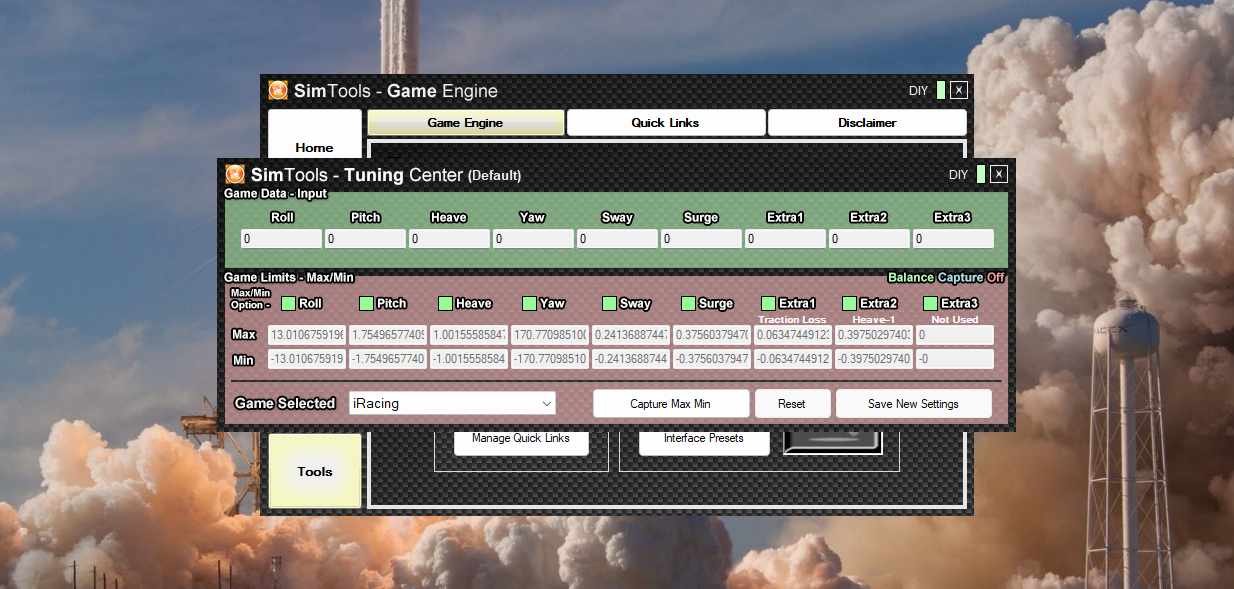This screenshot has width=1234, height=589.
Task: Click the green DIY indicator in Tuning Center
Action: (x=981, y=174)
